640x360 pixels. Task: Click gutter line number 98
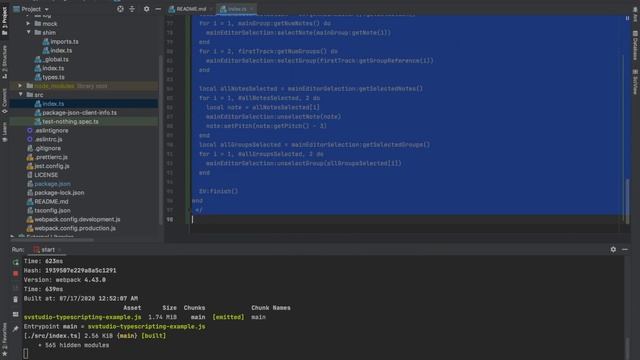click(x=169, y=219)
